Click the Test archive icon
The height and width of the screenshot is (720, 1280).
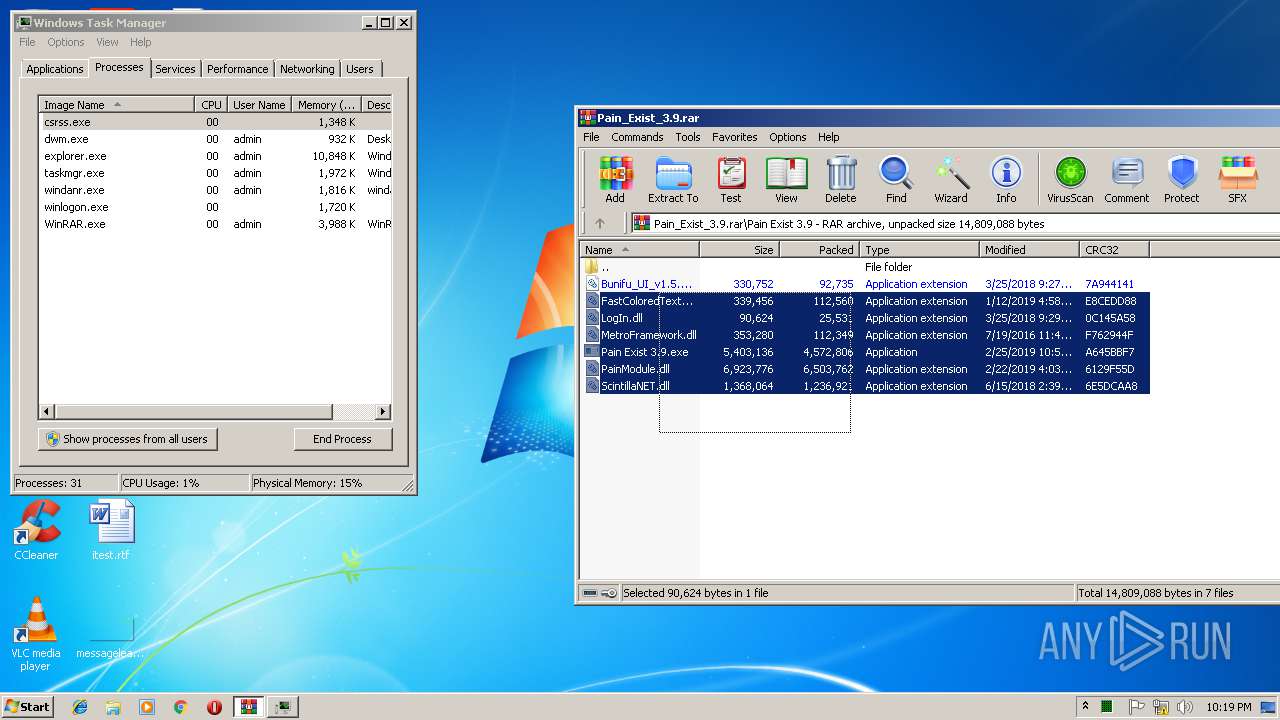pos(731,179)
